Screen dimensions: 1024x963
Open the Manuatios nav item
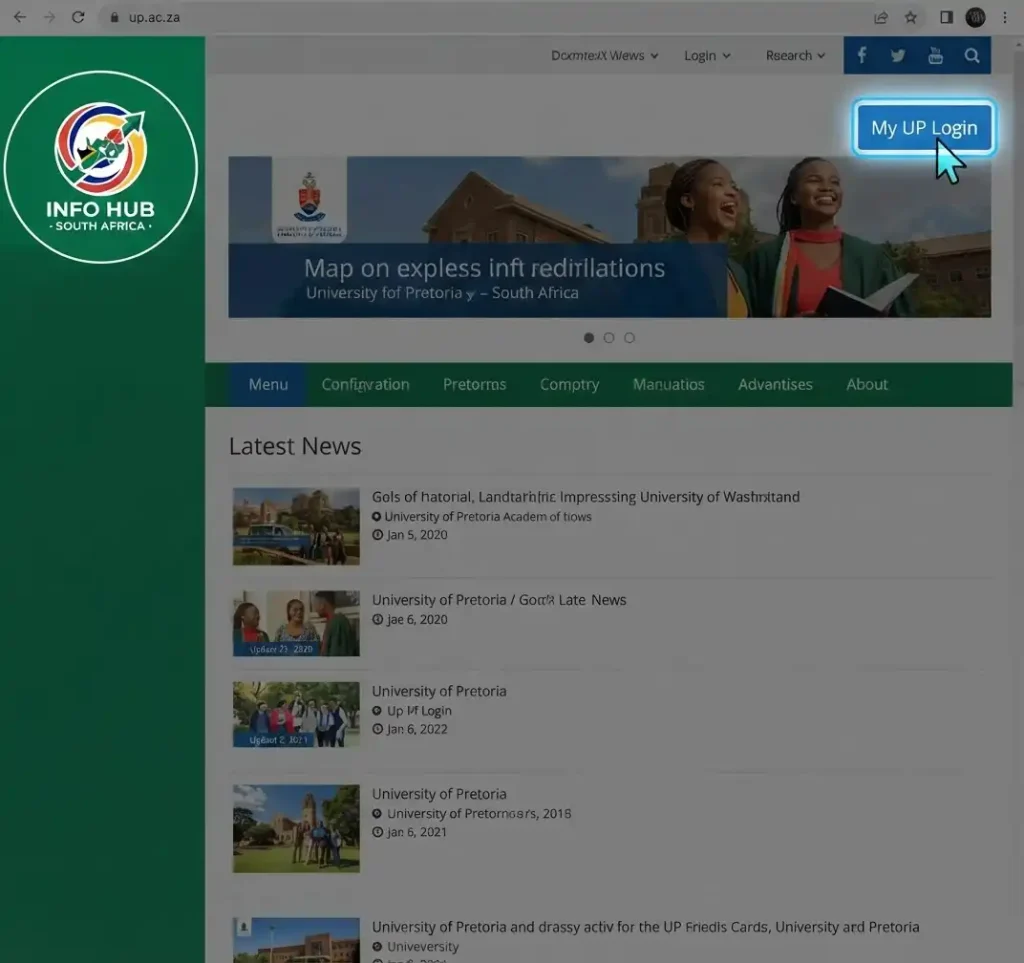669,385
